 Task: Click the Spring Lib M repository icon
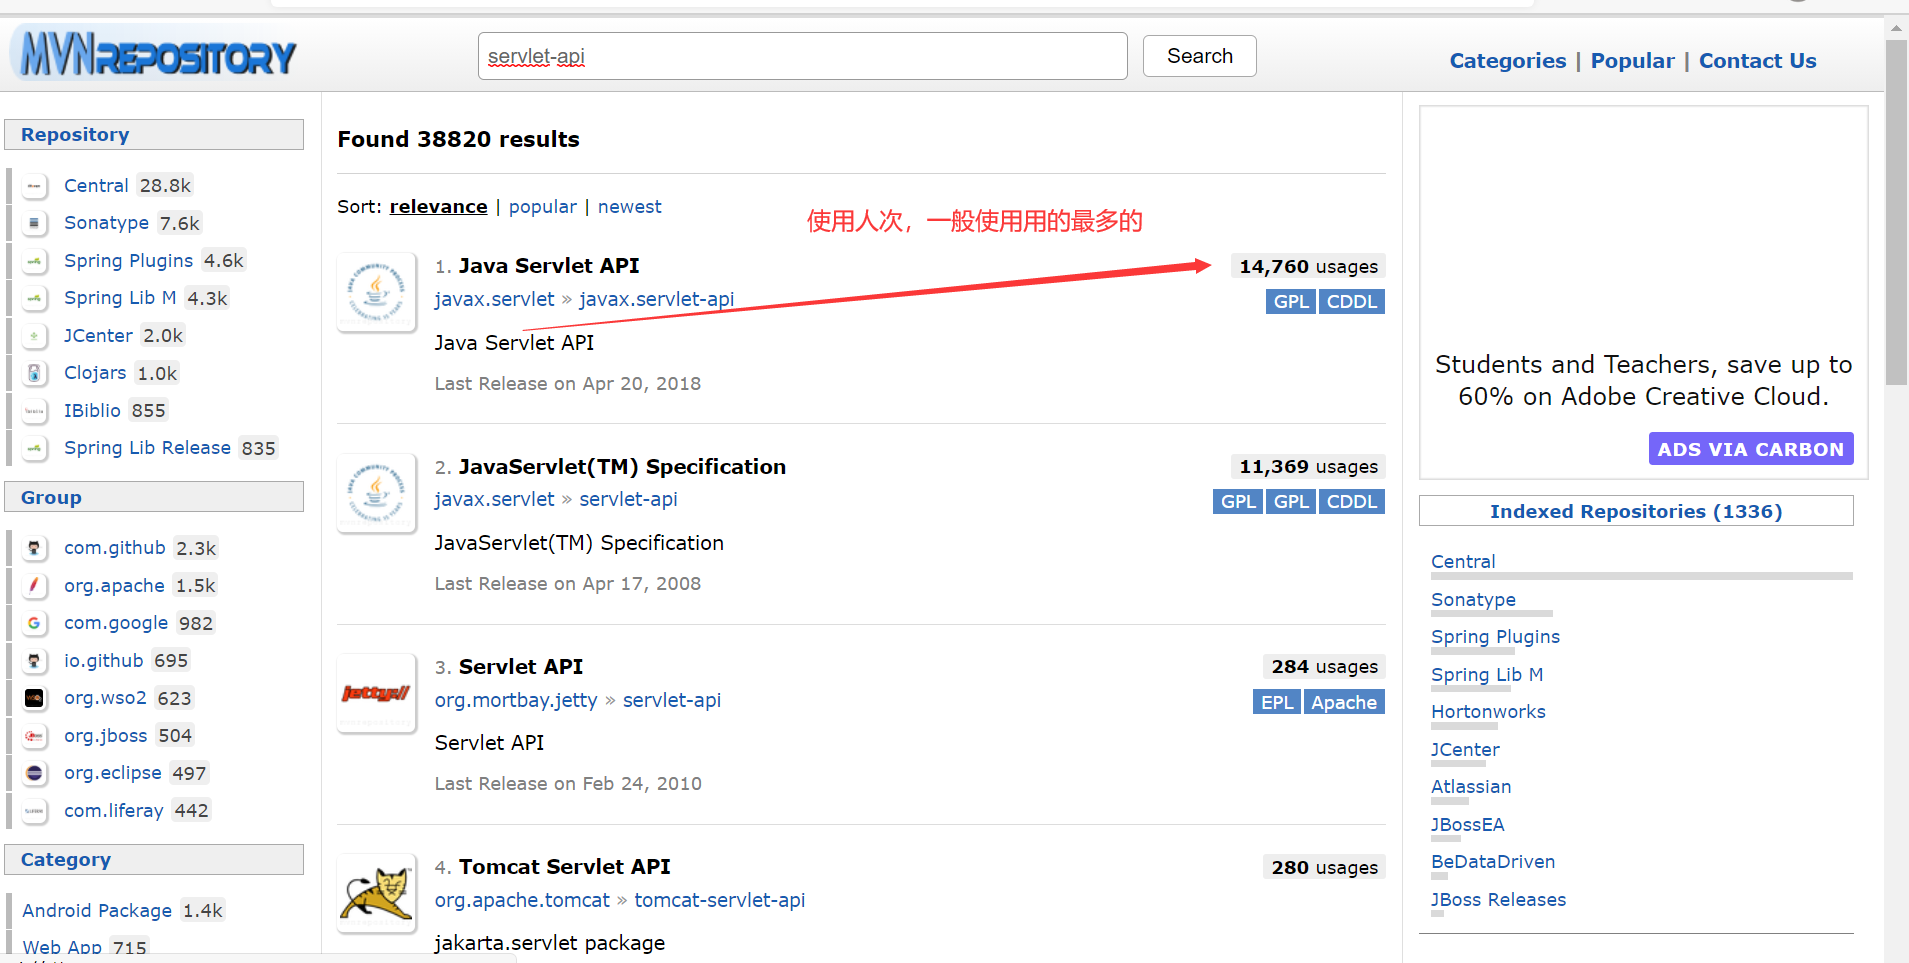tap(35, 298)
